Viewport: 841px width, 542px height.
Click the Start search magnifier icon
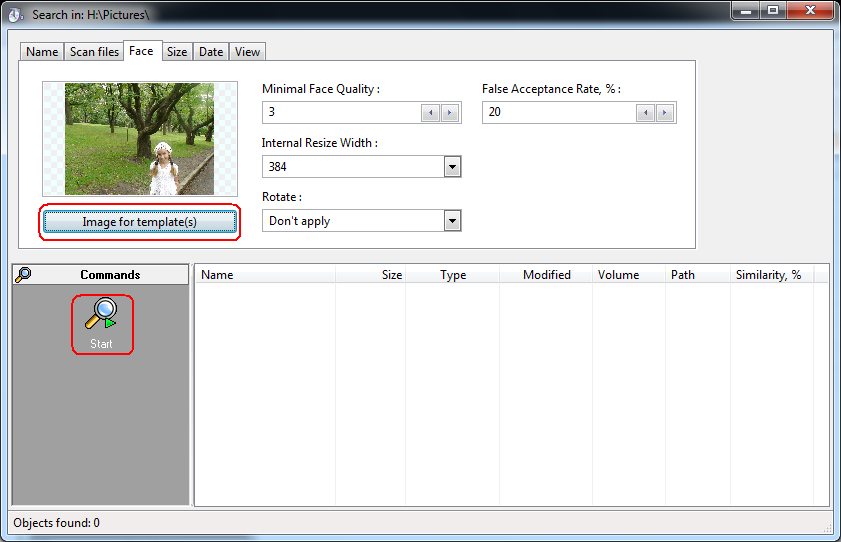tap(101, 315)
